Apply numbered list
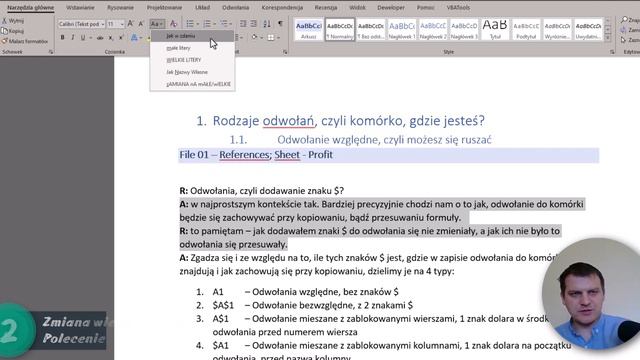Viewport: 640px width, 360px height. 207,24
